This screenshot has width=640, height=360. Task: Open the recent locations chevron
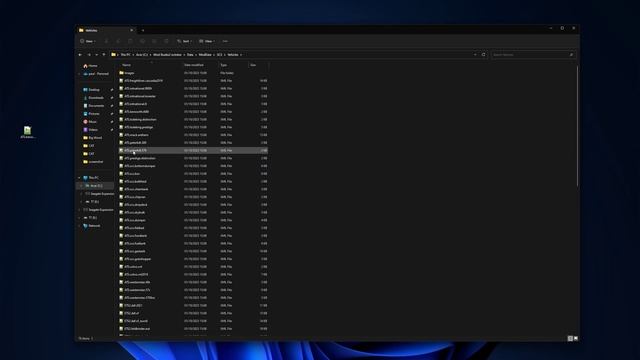pos(96,55)
